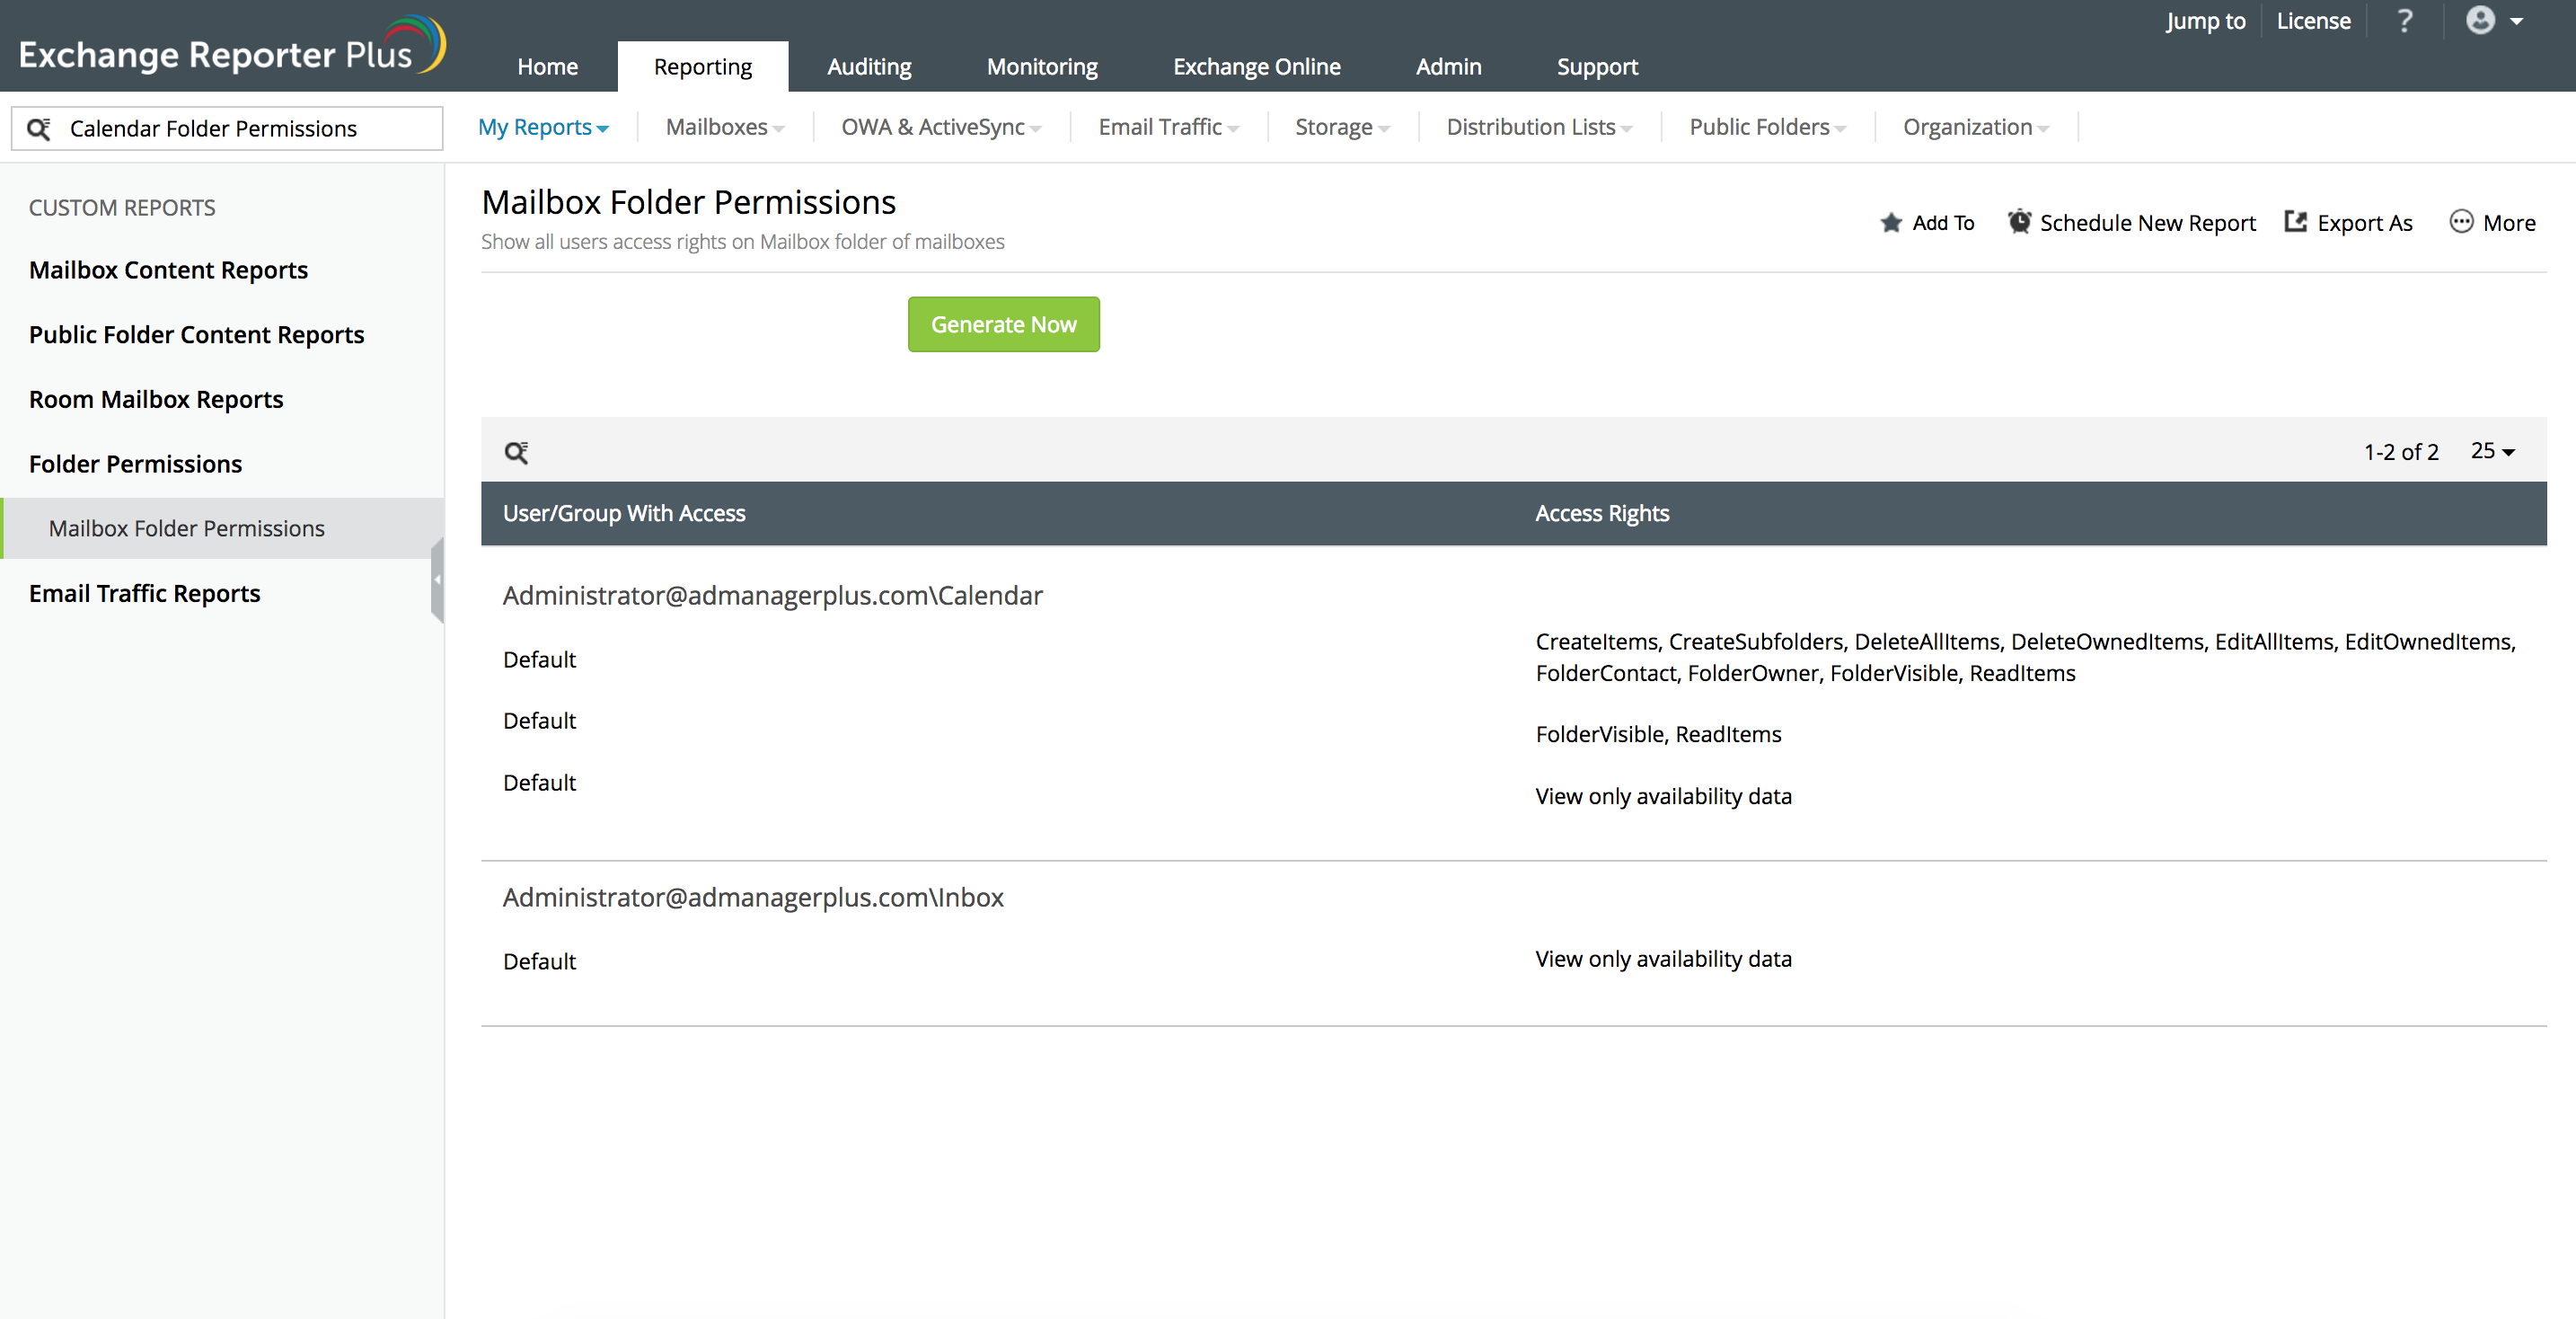Select Mailbox Folder Permissions sidebar item
Image resolution: width=2576 pixels, height=1319 pixels.
tap(186, 528)
